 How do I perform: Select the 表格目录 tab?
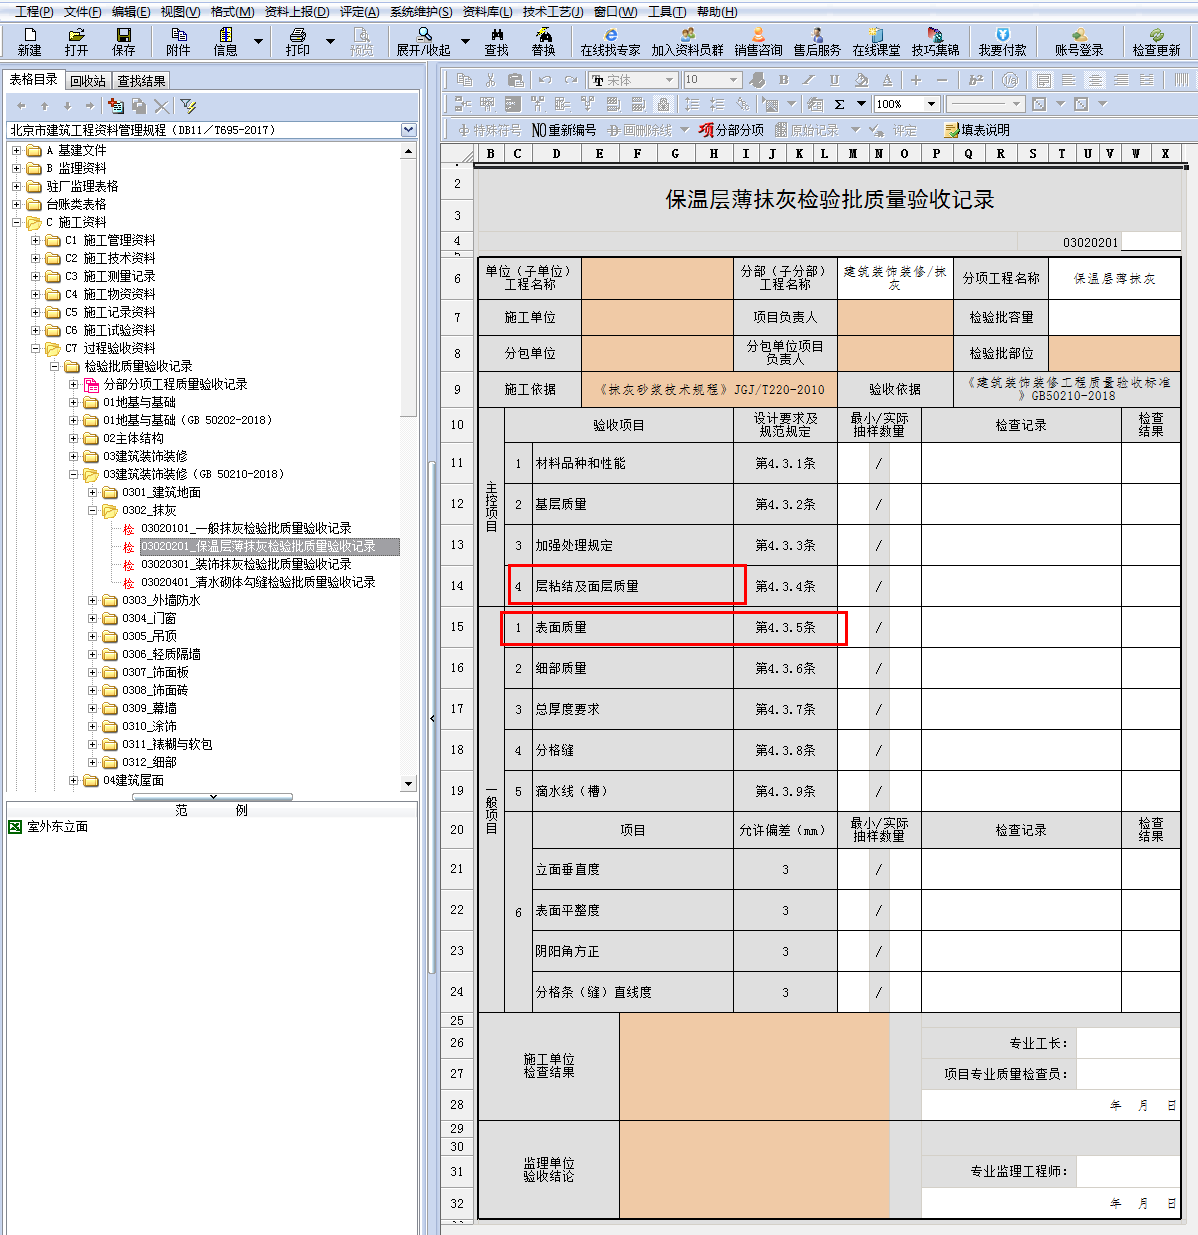tap(34, 79)
